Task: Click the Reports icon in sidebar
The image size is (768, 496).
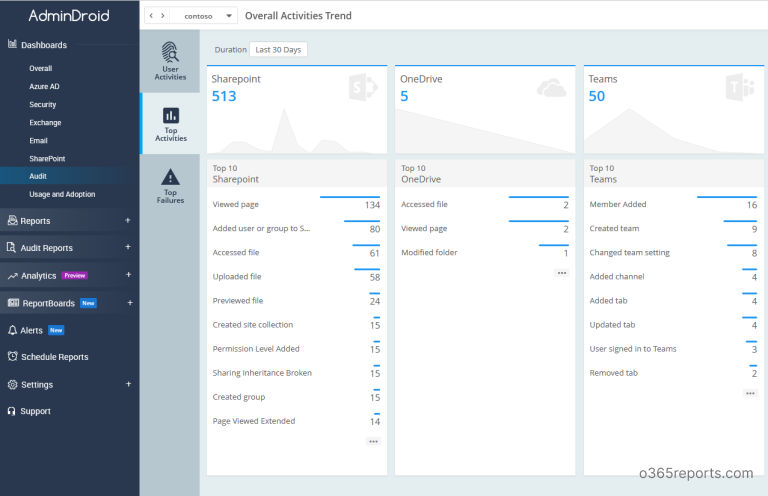Action: tap(12, 220)
